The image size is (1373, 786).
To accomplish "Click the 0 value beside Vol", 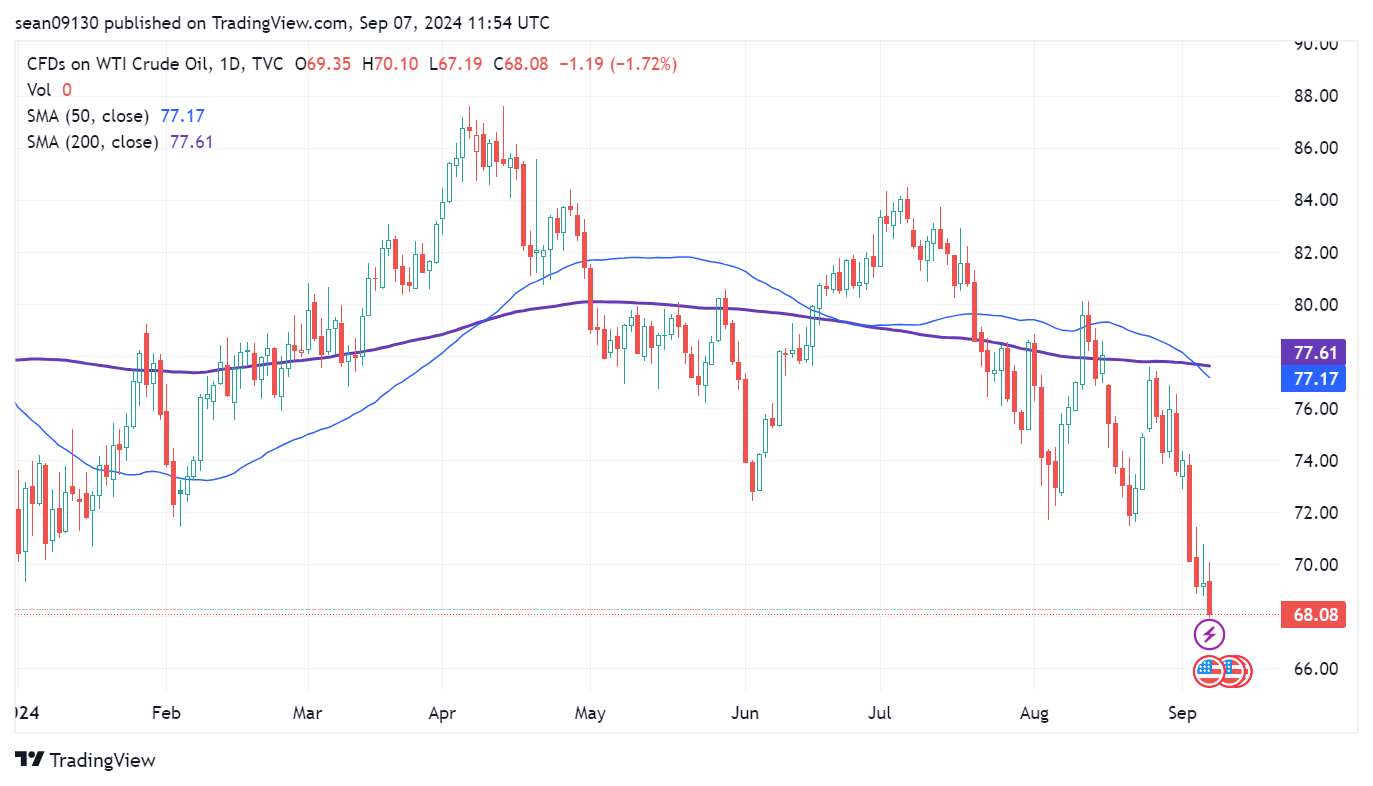I will (x=67, y=90).
